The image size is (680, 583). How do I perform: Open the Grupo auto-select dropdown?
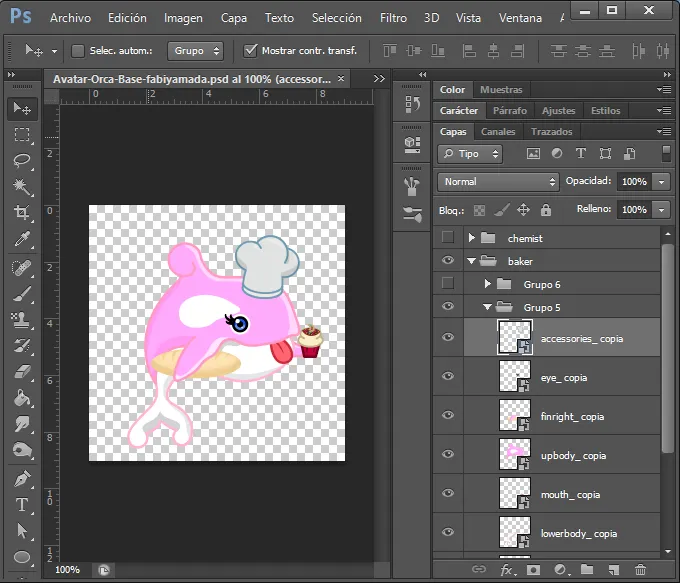pyautogui.click(x=196, y=51)
